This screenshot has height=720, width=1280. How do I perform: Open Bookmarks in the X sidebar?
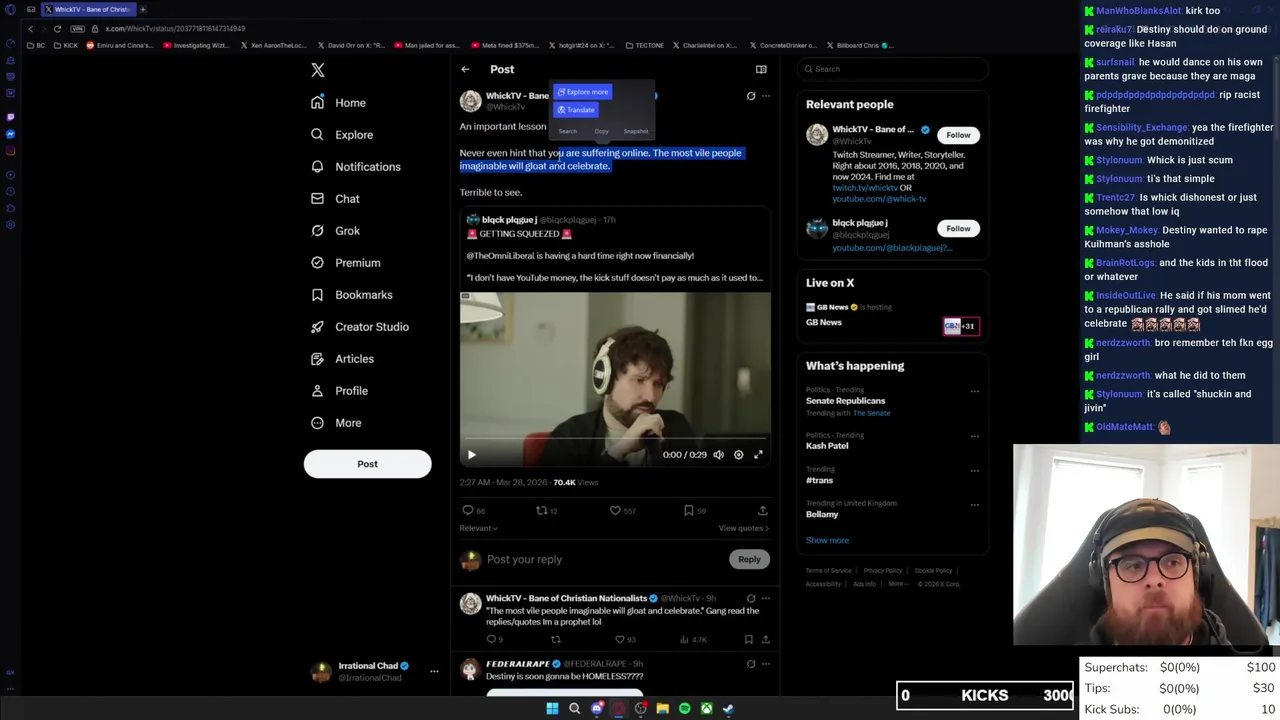(x=351, y=295)
